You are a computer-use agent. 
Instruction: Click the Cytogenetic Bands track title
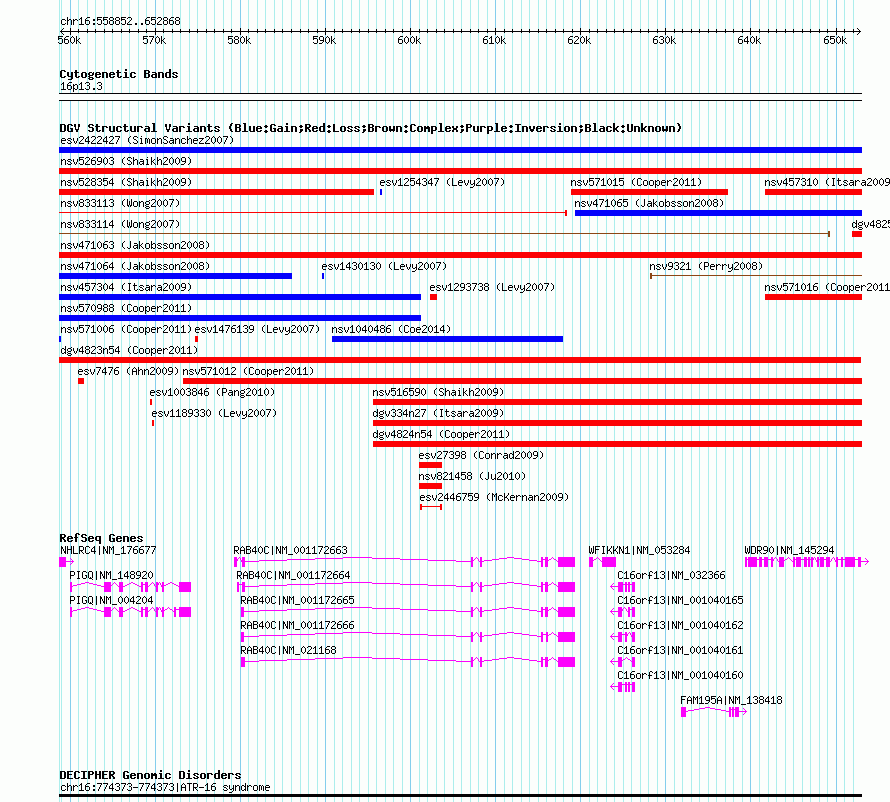[119, 74]
